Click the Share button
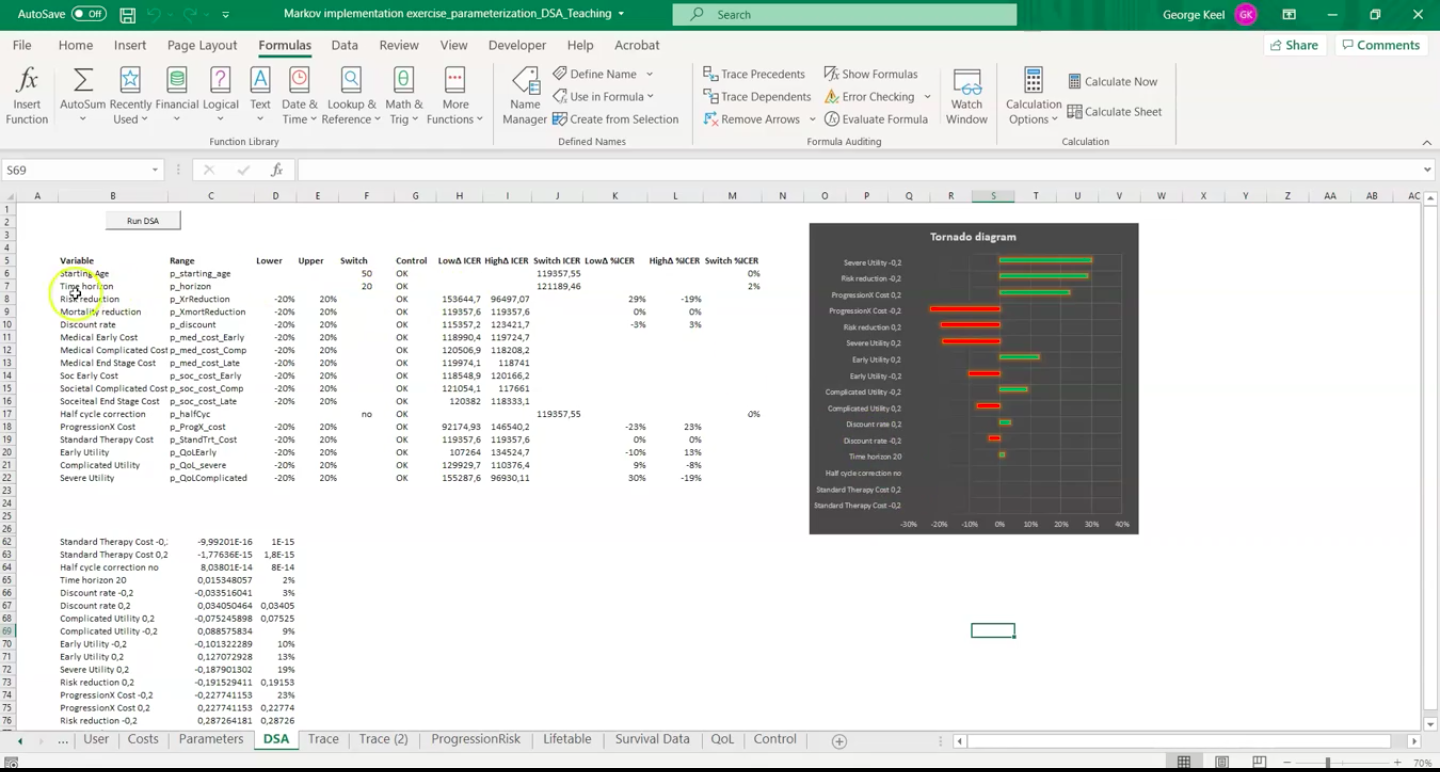 [1292, 45]
